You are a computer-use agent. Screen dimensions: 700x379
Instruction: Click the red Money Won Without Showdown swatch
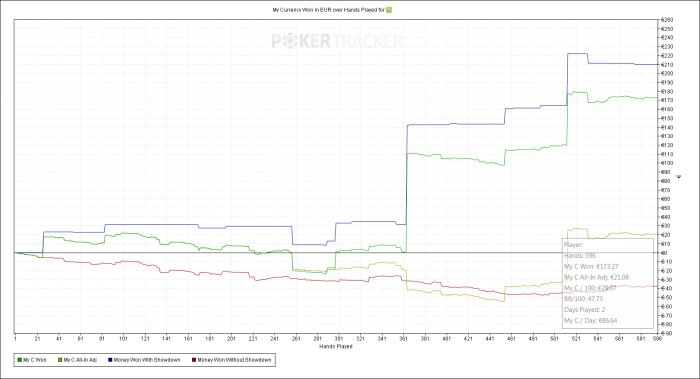click(194, 360)
